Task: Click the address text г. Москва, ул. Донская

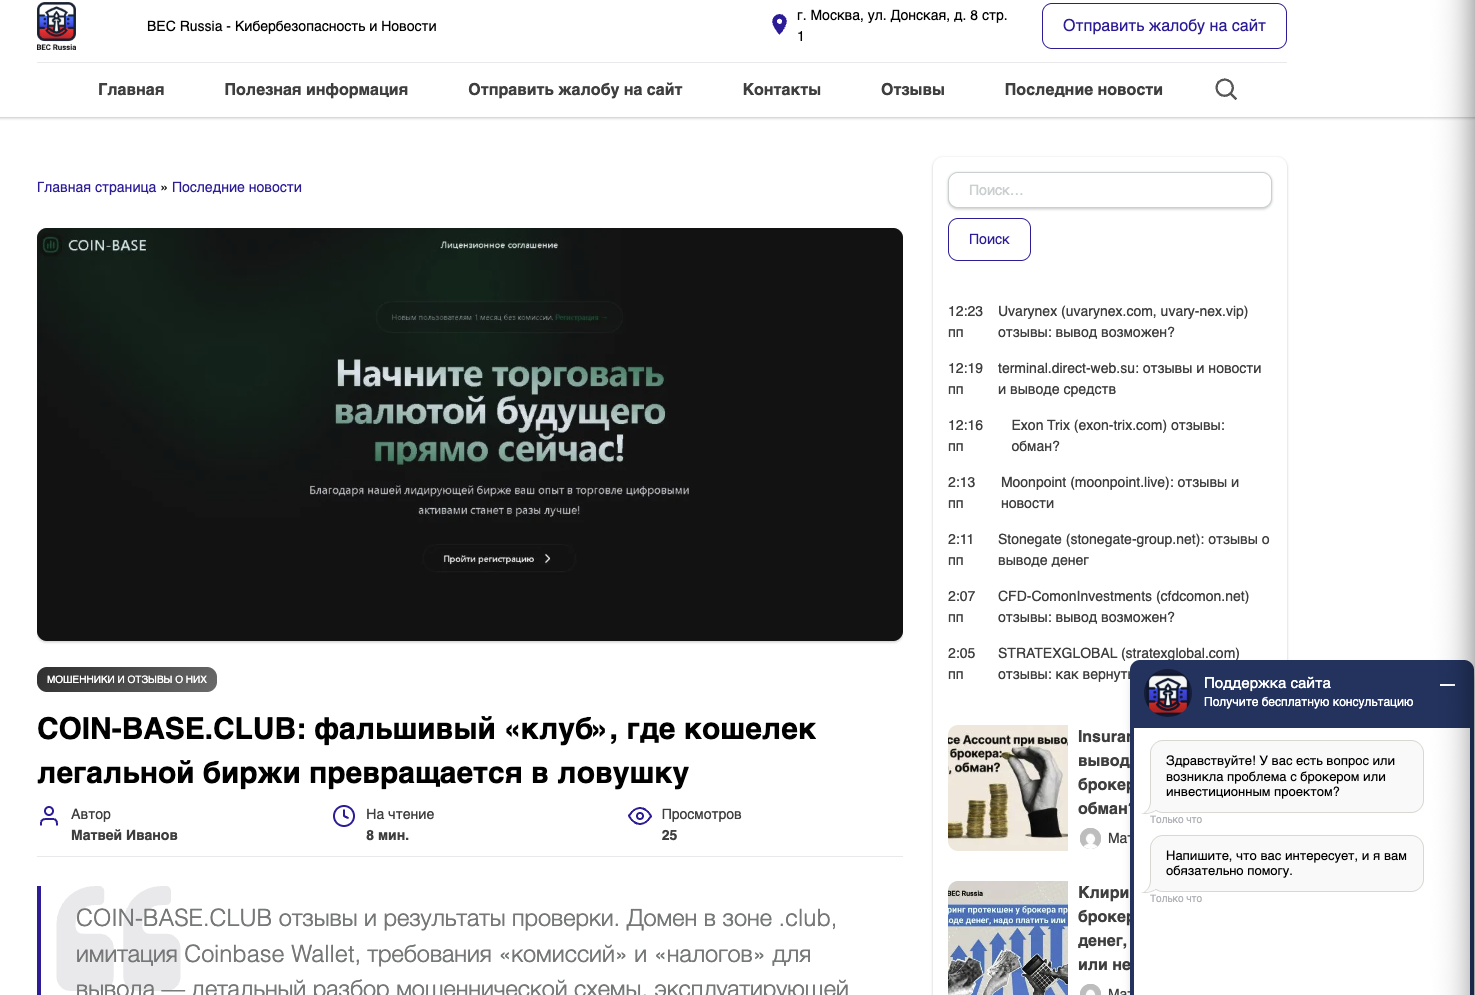Action: pyautogui.click(x=902, y=26)
